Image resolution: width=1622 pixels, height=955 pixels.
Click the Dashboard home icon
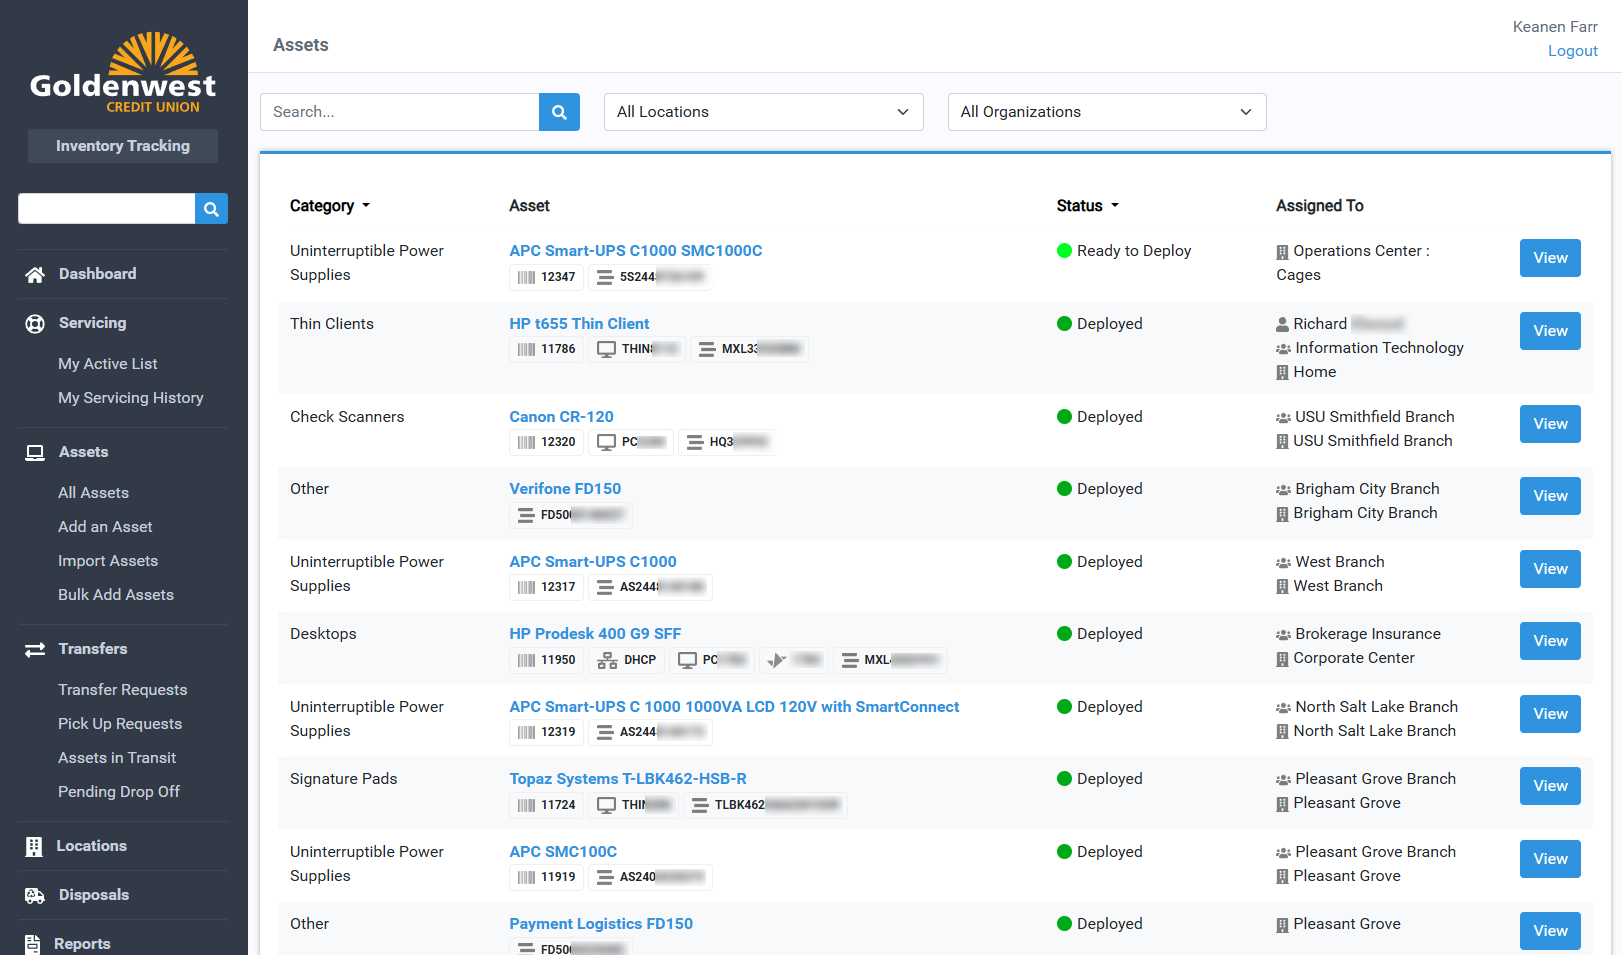(x=35, y=275)
